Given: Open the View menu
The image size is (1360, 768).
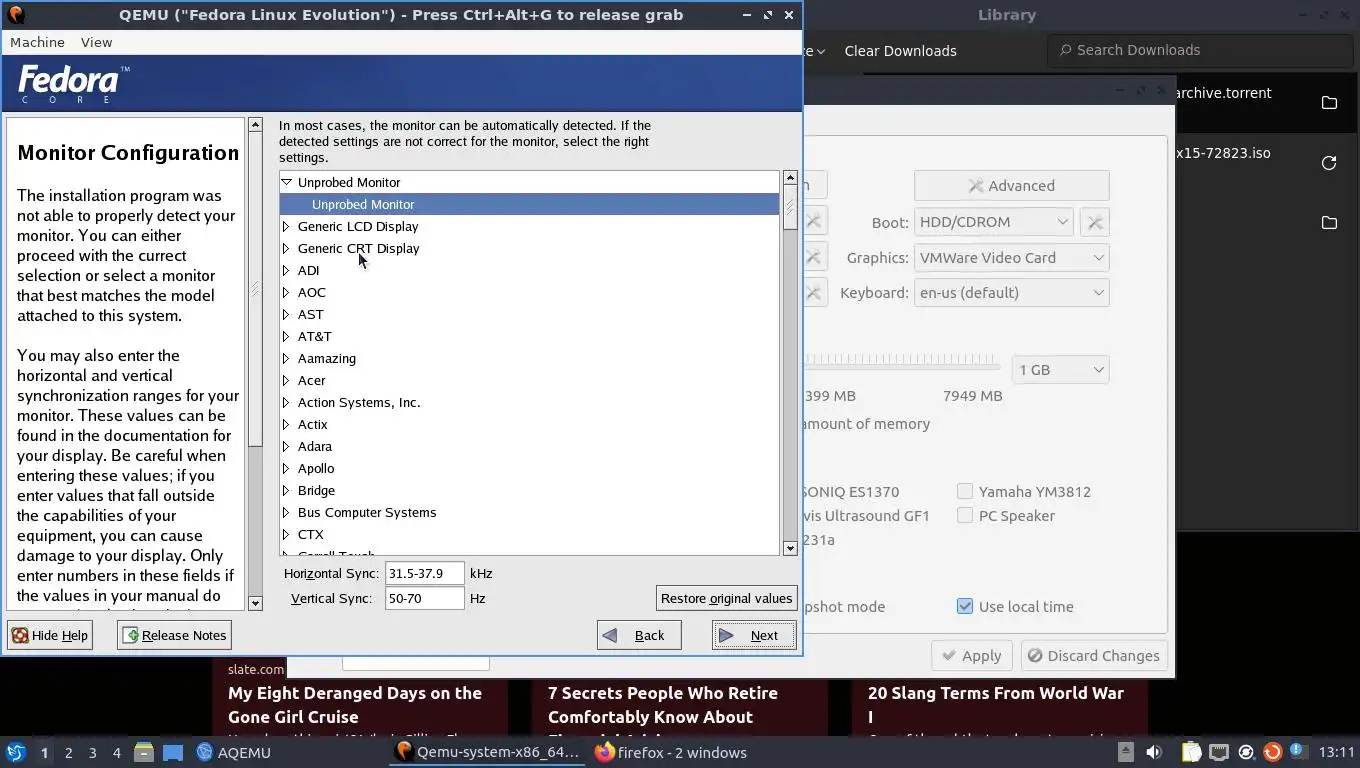Looking at the screenshot, I should pos(96,42).
